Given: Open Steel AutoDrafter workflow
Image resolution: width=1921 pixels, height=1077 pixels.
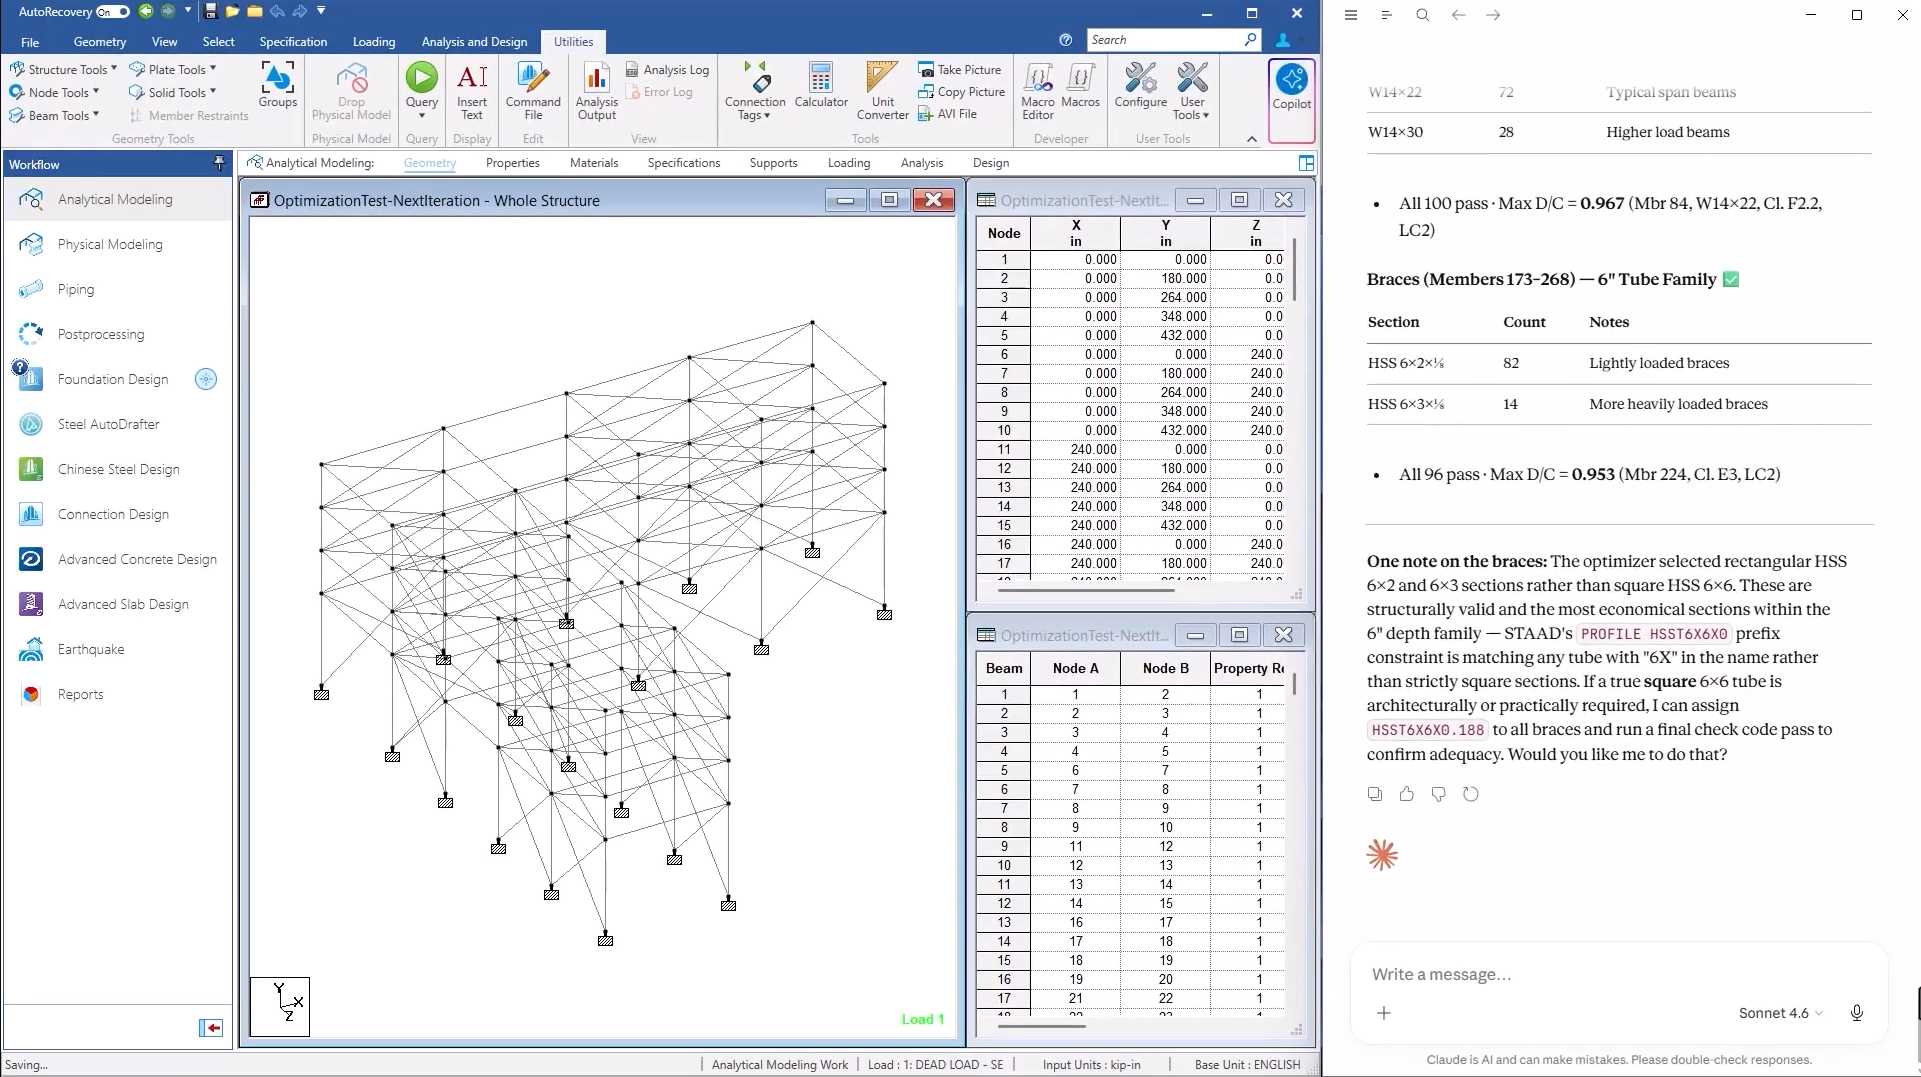Looking at the screenshot, I should click(x=108, y=424).
